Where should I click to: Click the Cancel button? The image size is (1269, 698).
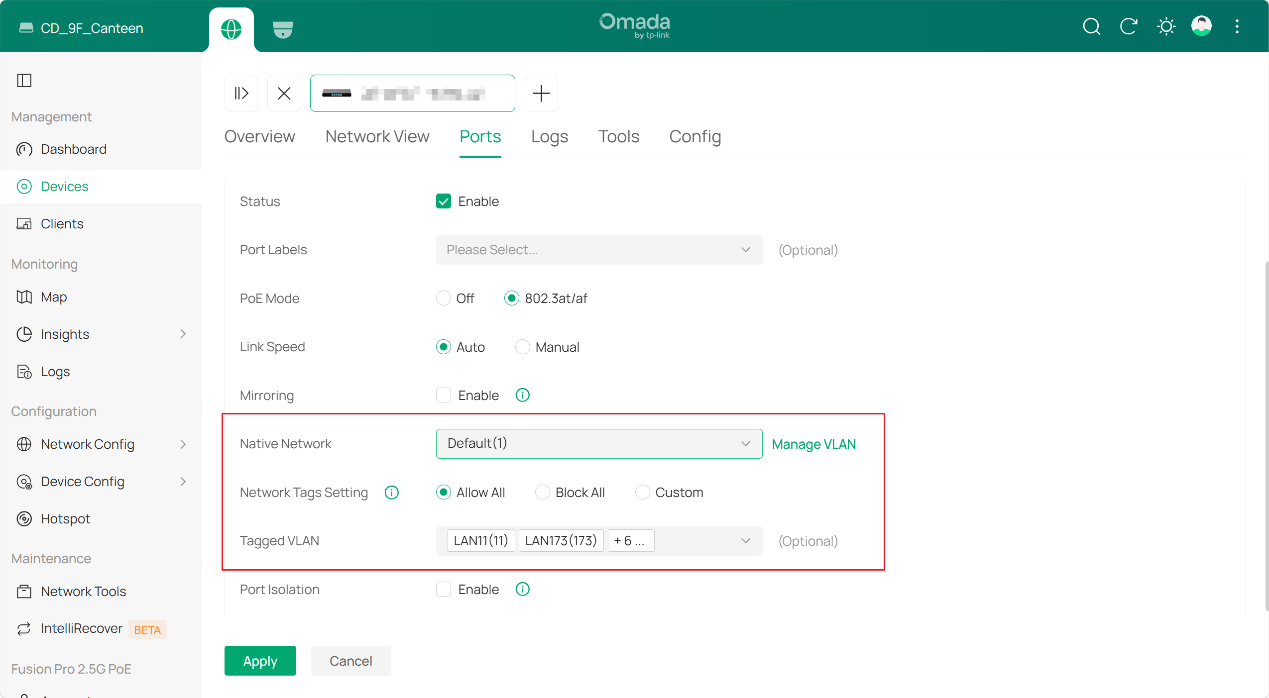[351, 661]
